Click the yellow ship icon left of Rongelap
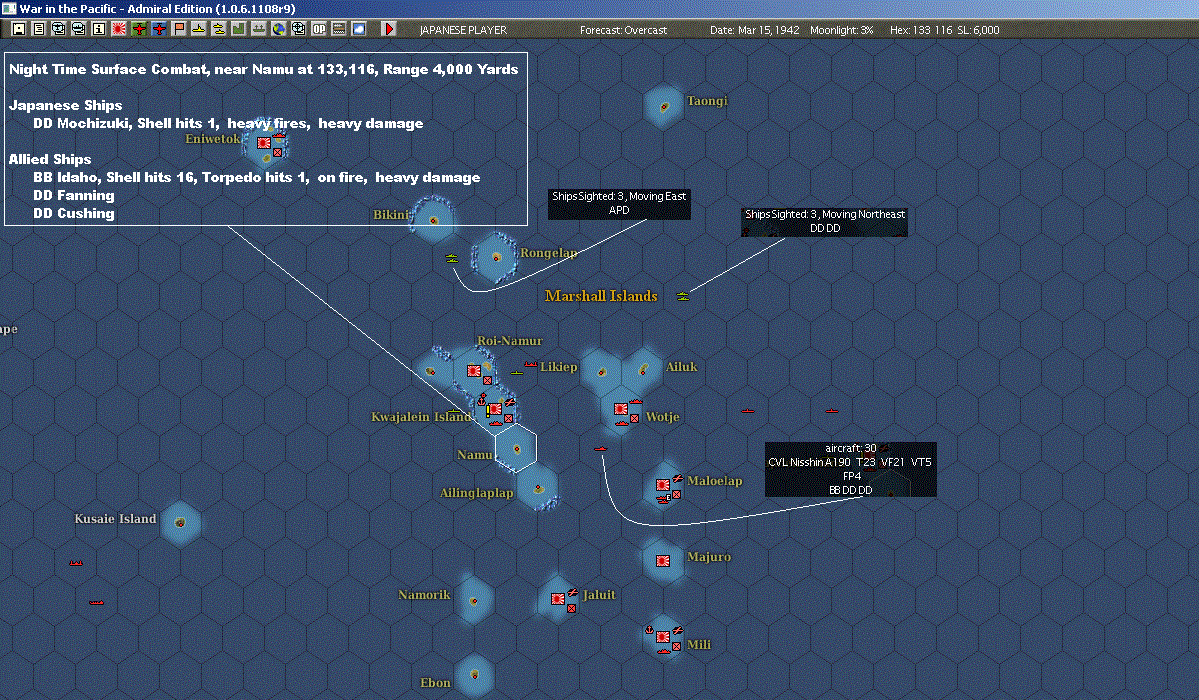Viewport: 1199px width, 700px height. pyautogui.click(x=452, y=259)
